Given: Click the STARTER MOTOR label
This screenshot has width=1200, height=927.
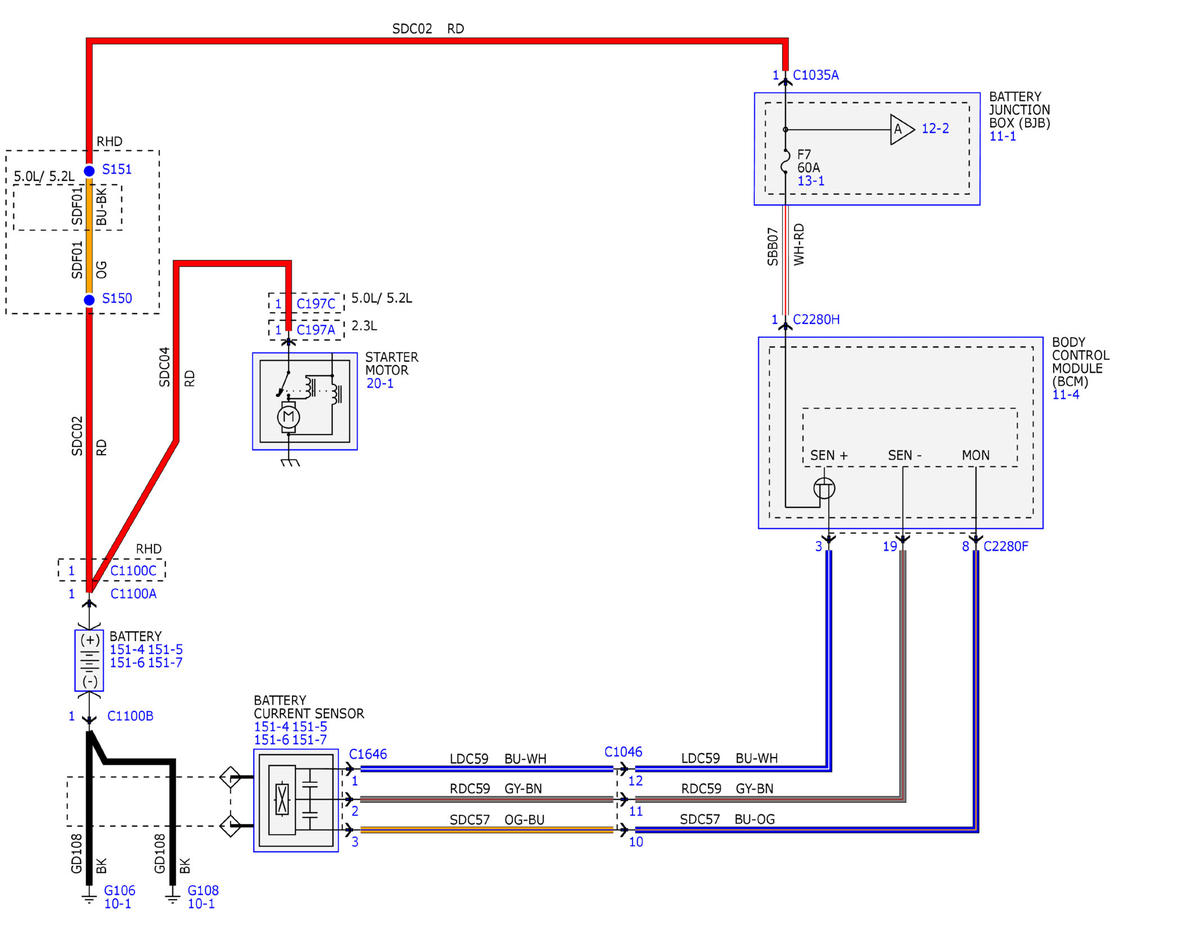Looking at the screenshot, I should pyautogui.click(x=392, y=364).
